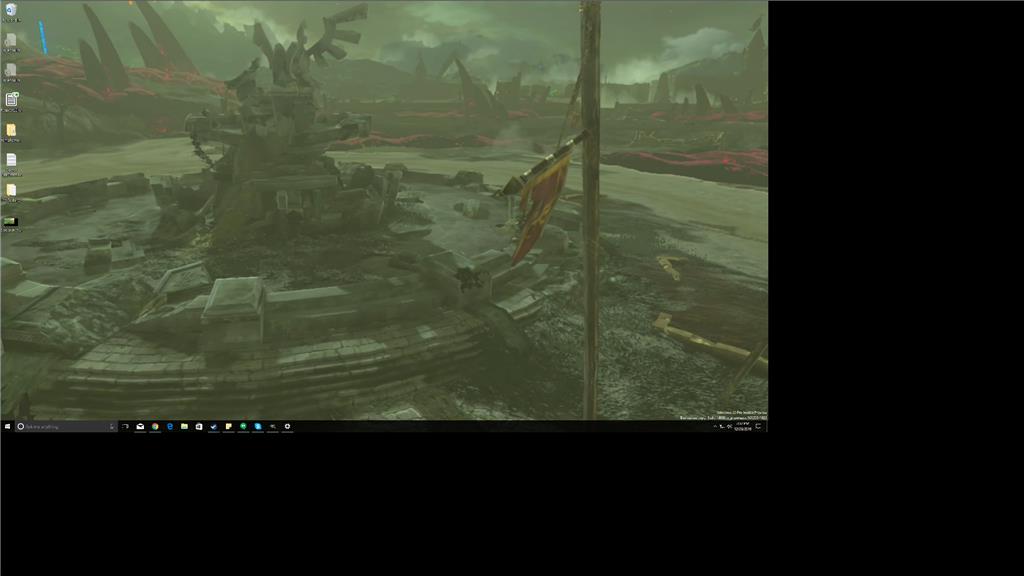Viewport: 1024px width, 576px height.
Task: Open the volume control in the system tray
Action: [729, 426]
